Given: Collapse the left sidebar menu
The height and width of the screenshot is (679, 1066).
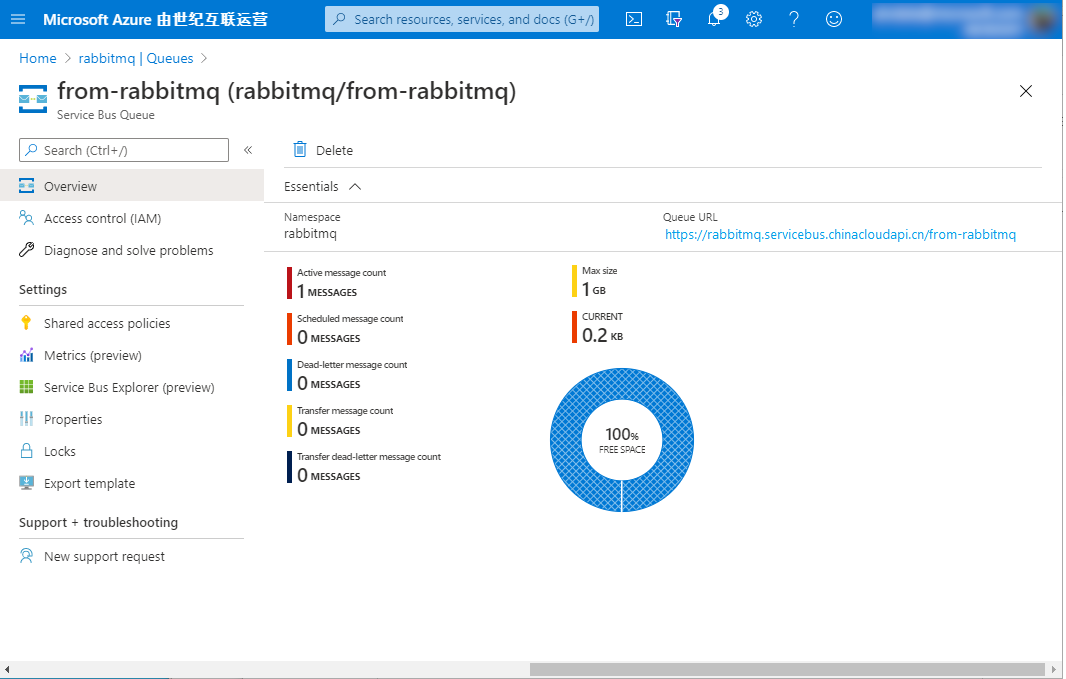Looking at the screenshot, I should coord(248,150).
